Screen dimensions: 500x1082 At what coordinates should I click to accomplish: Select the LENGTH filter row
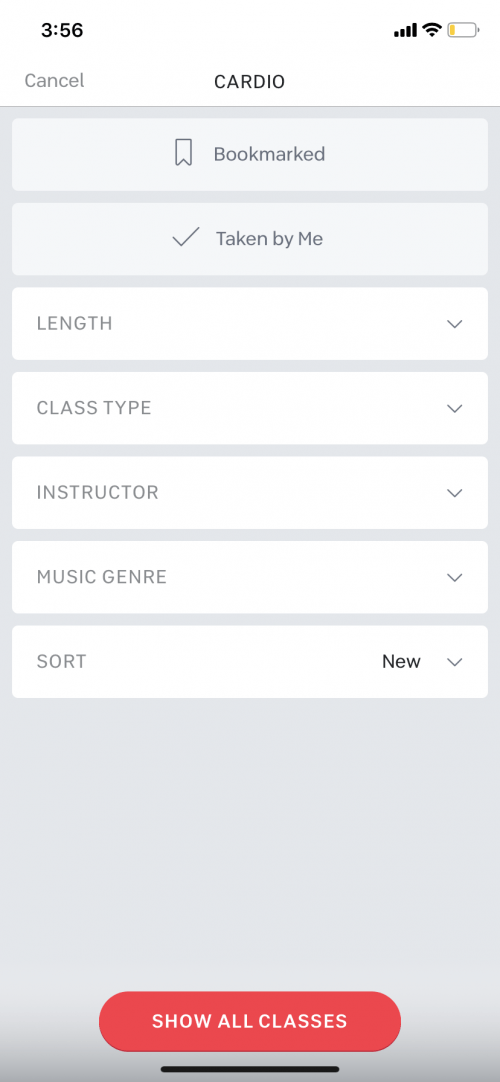click(x=250, y=324)
